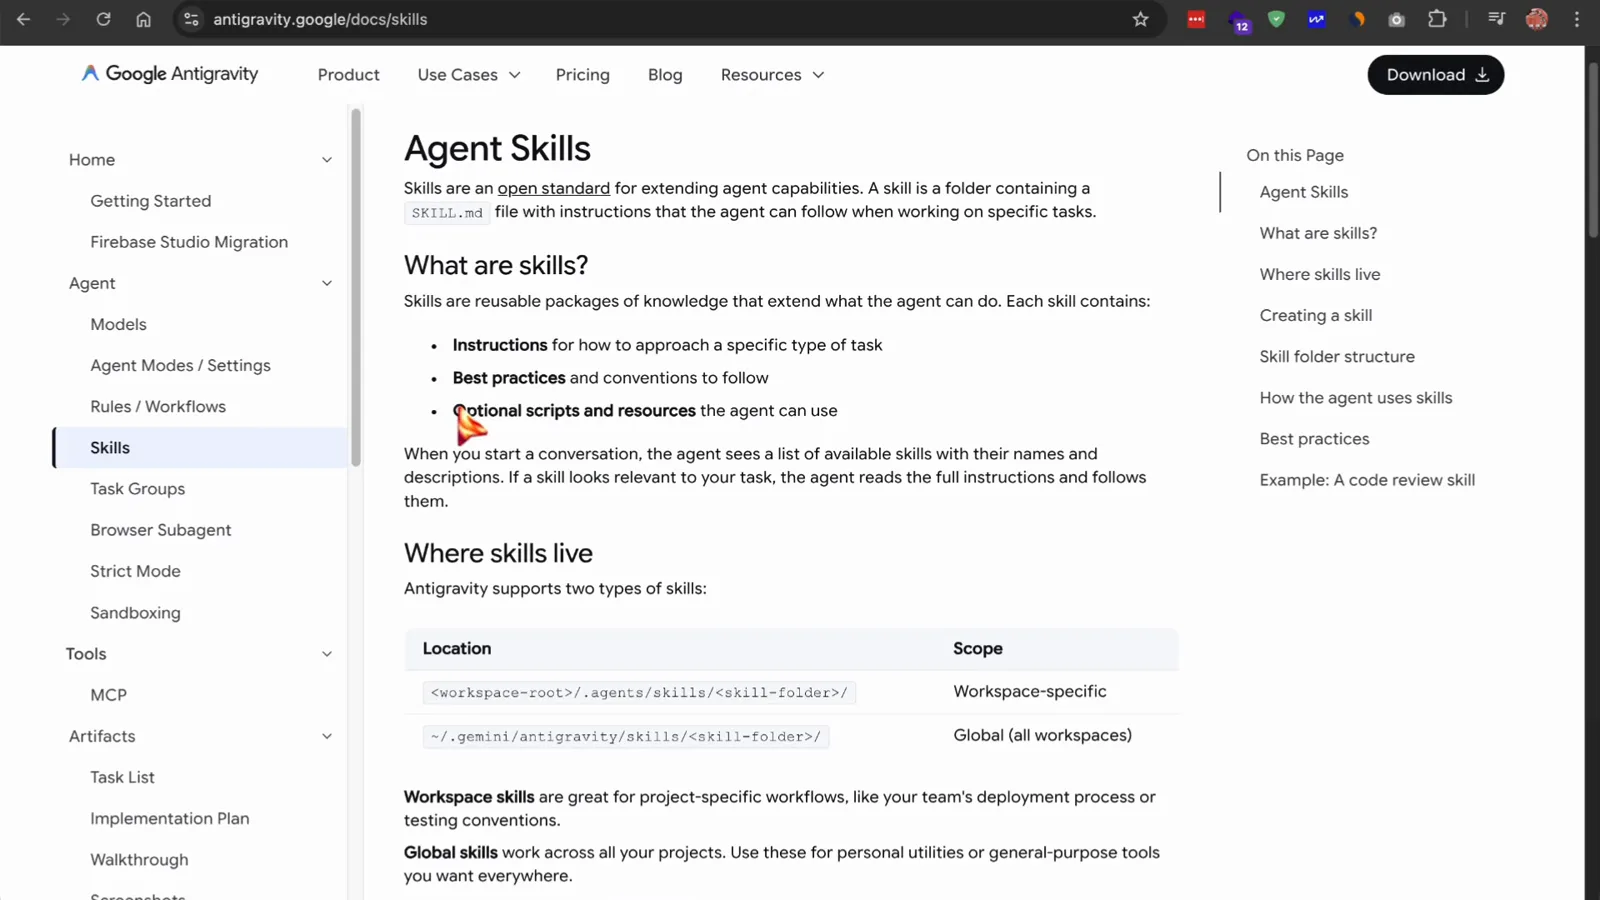Jump to 'Agent Skills' in On this Page
The image size is (1600, 900).
point(1303,192)
